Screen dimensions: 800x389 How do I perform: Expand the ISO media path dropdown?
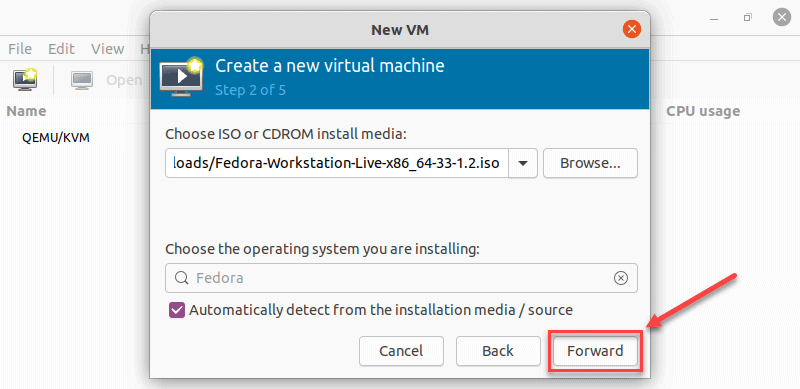tap(523, 163)
